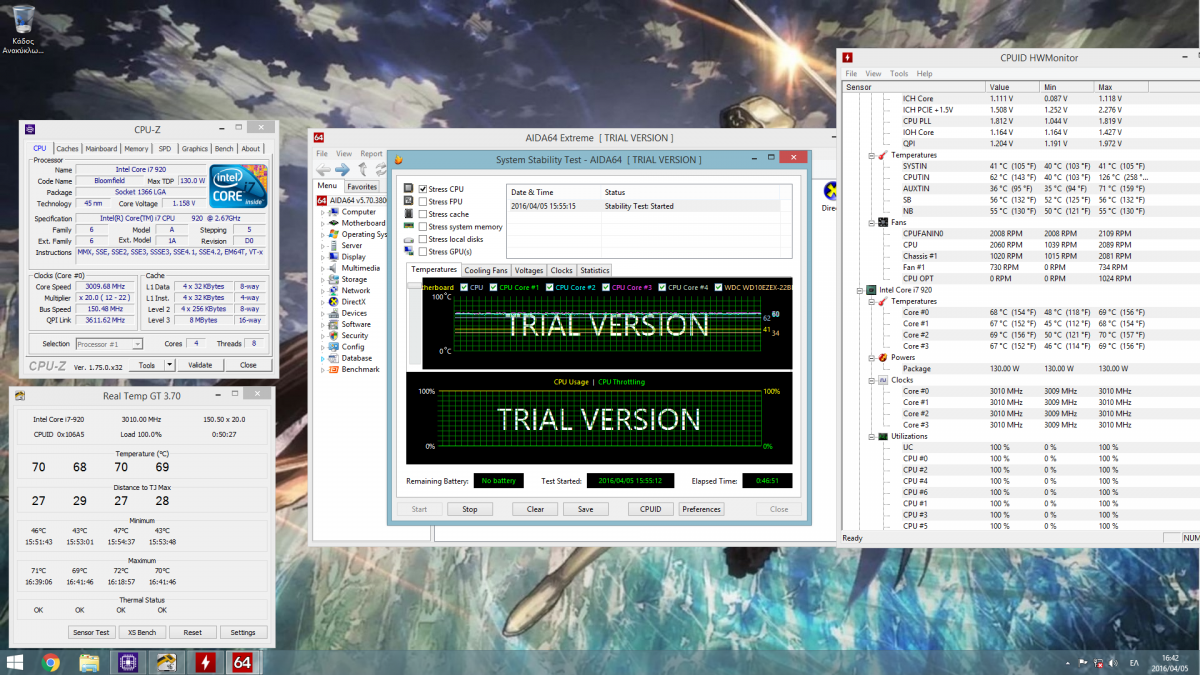Click the Utilizations icon in HWMonitor
The width and height of the screenshot is (1200, 675).
pos(882,436)
